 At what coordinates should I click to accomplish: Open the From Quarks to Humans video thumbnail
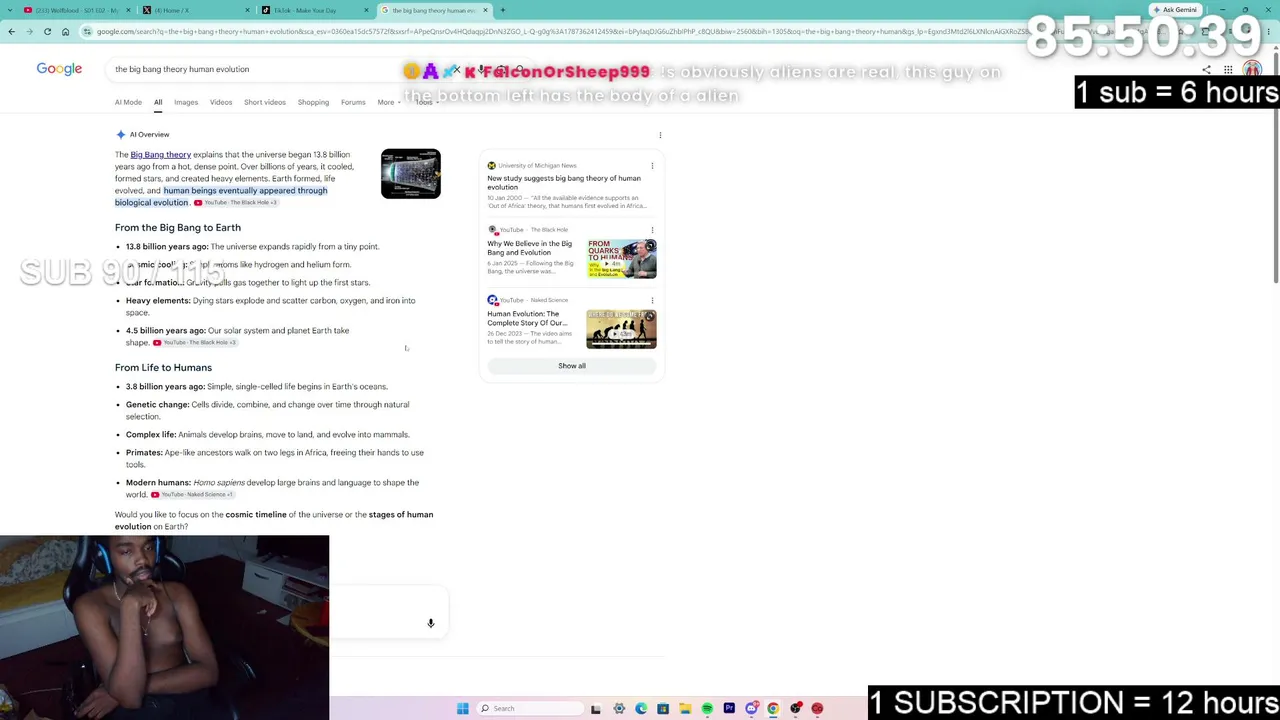pos(622,259)
